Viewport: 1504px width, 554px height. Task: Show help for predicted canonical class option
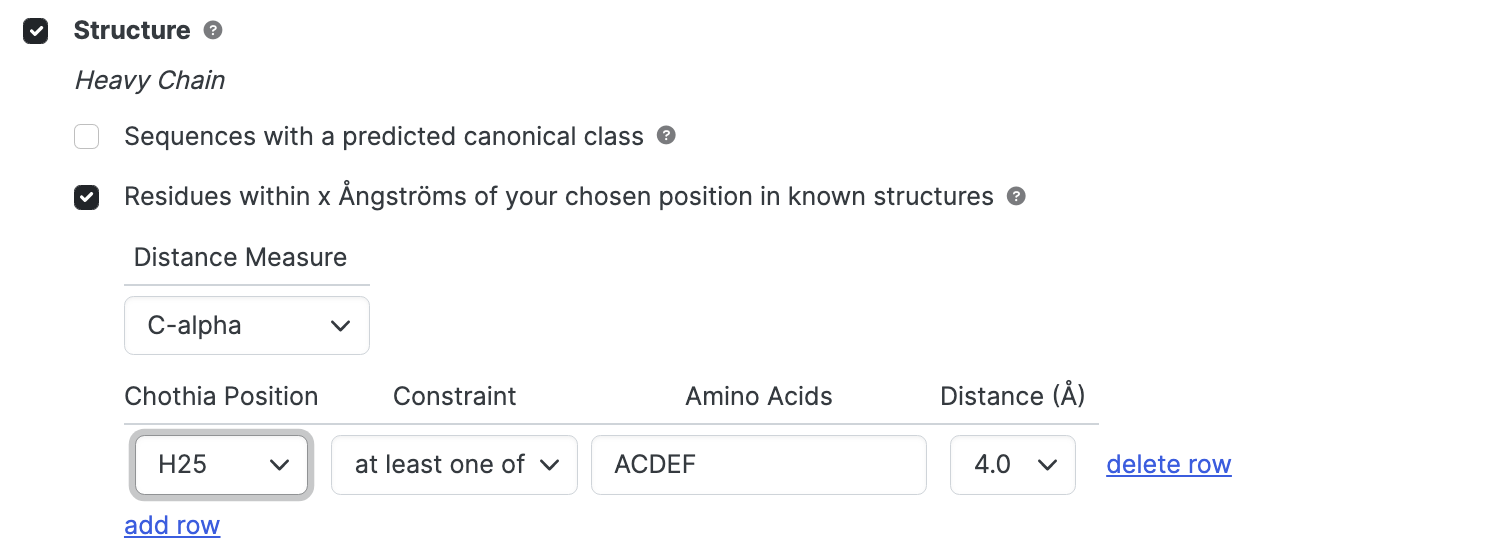click(x=666, y=135)
